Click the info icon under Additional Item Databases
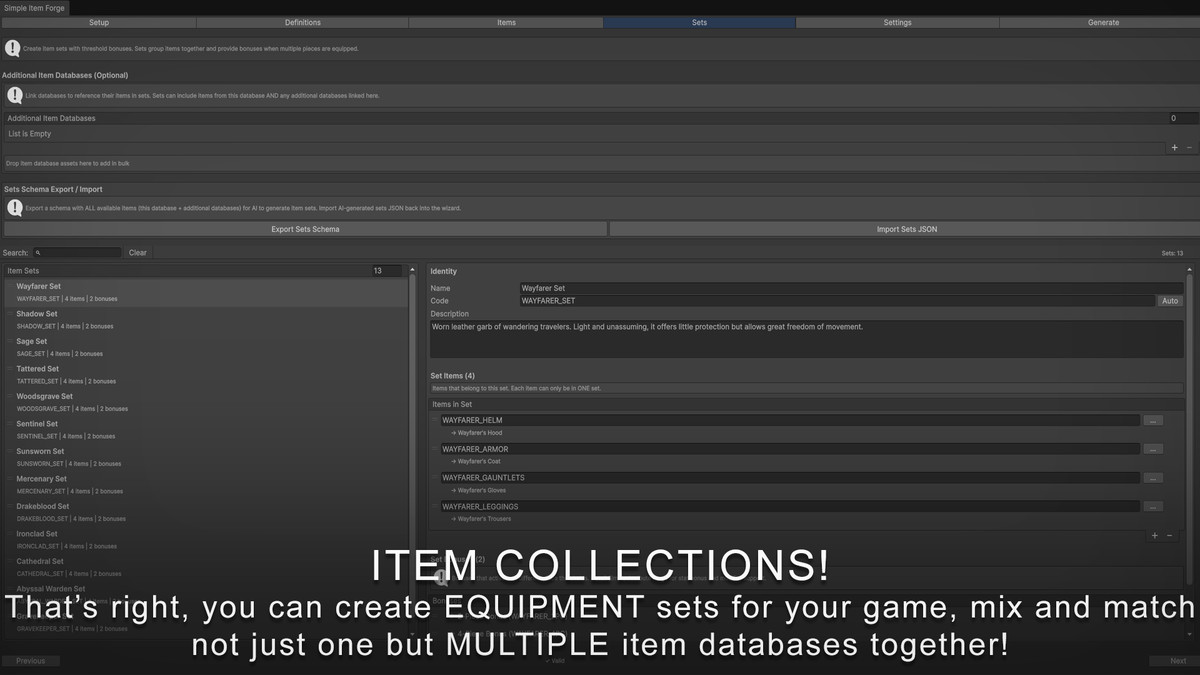Screen dimensions: 1200x675 point(13,95)
